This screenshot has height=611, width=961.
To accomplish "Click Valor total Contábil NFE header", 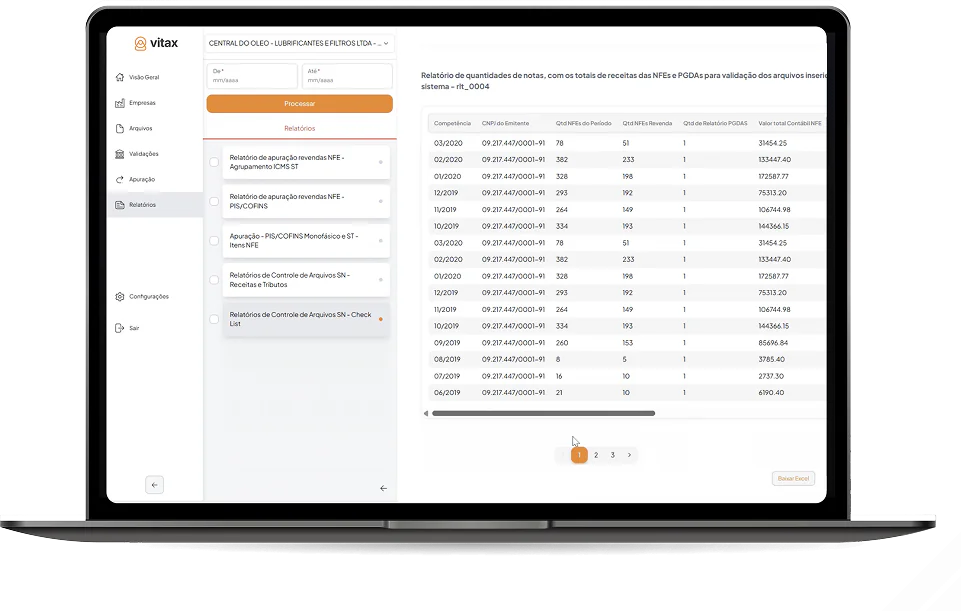I will coord(790,123).
